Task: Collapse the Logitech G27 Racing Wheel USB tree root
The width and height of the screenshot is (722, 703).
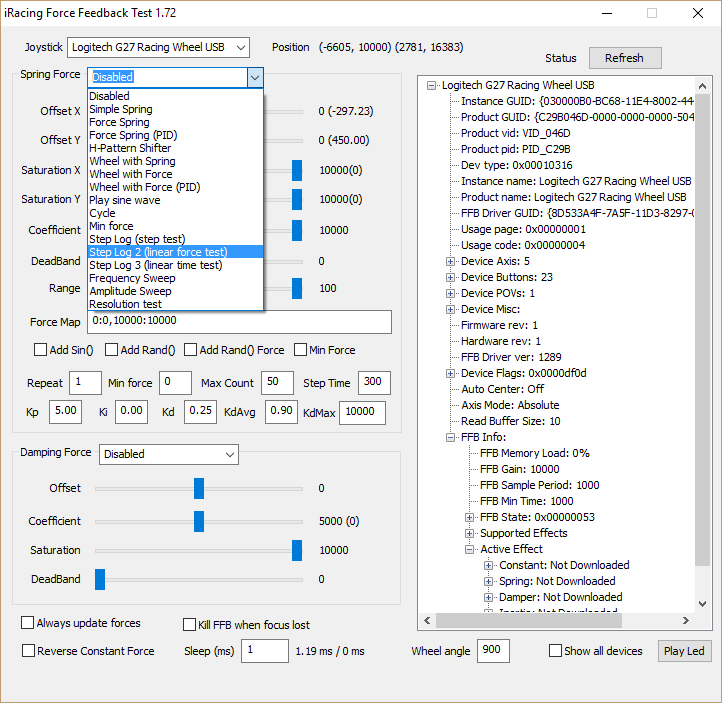Action: [431, 86]
